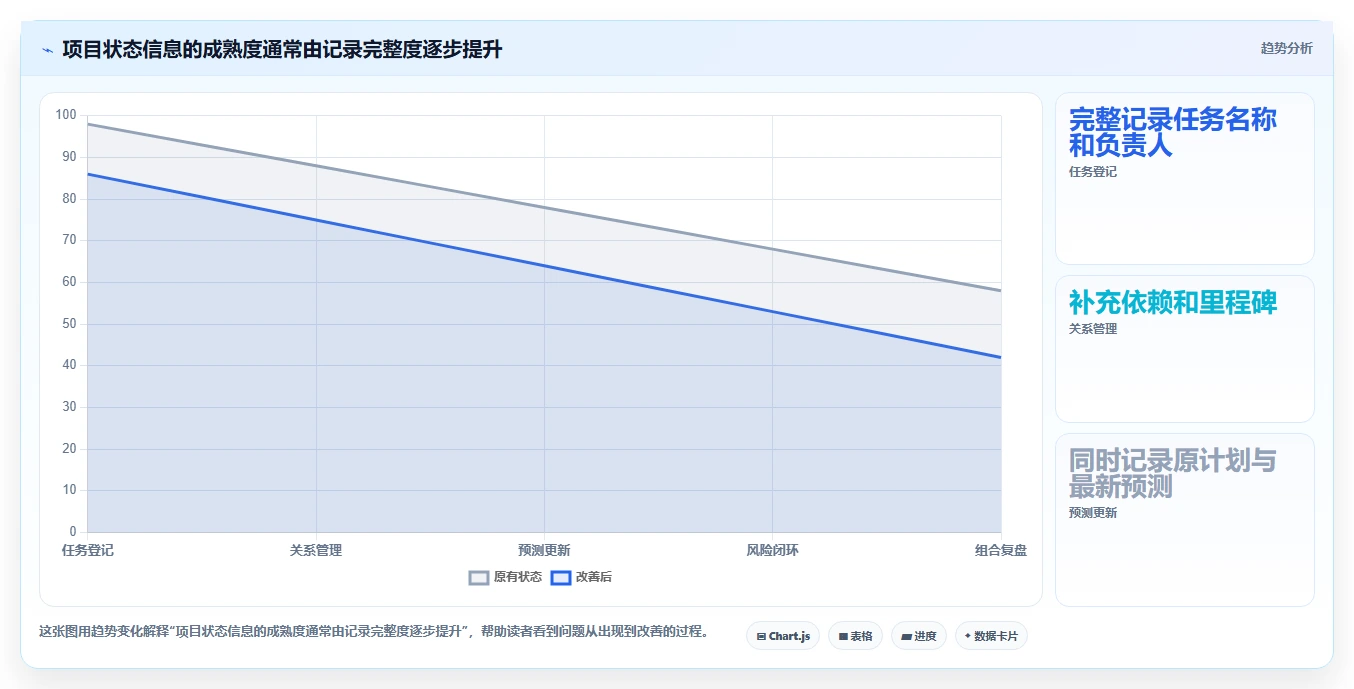
Task: Toggle the 原有状态 legend swatch
Action: click(x=479, y=577)
